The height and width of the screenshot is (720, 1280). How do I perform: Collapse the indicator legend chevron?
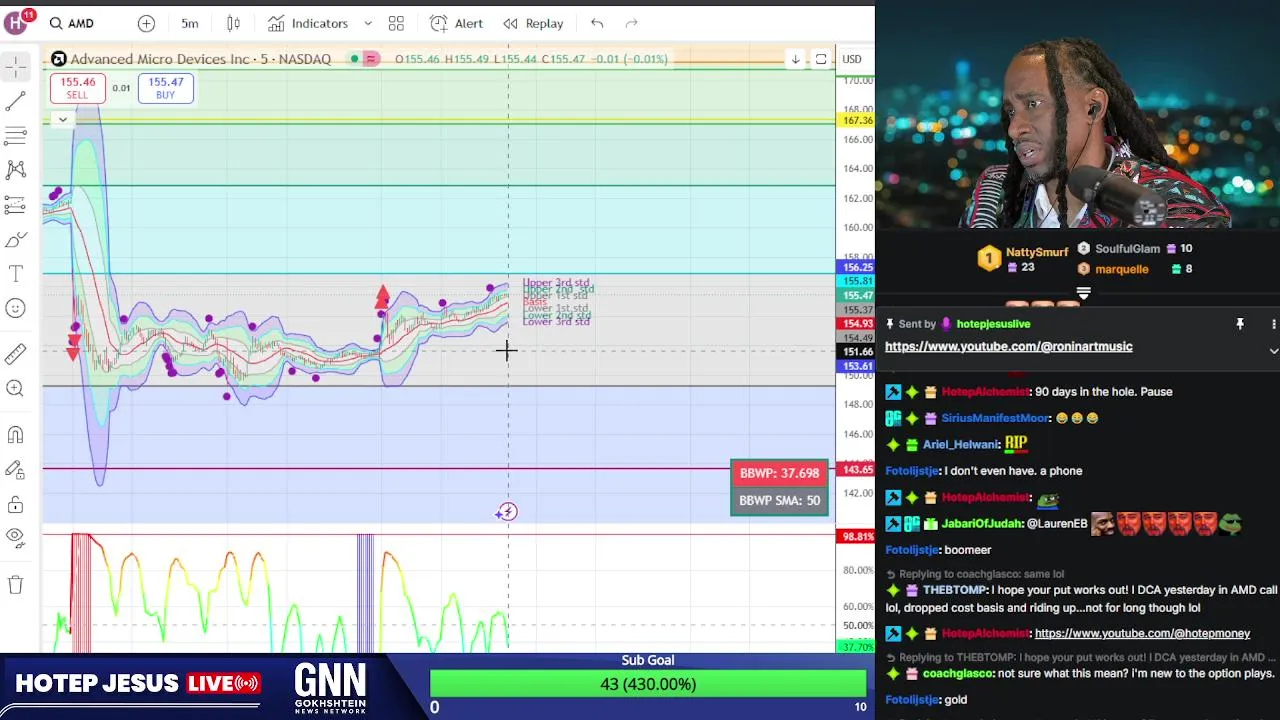[62, 119]
